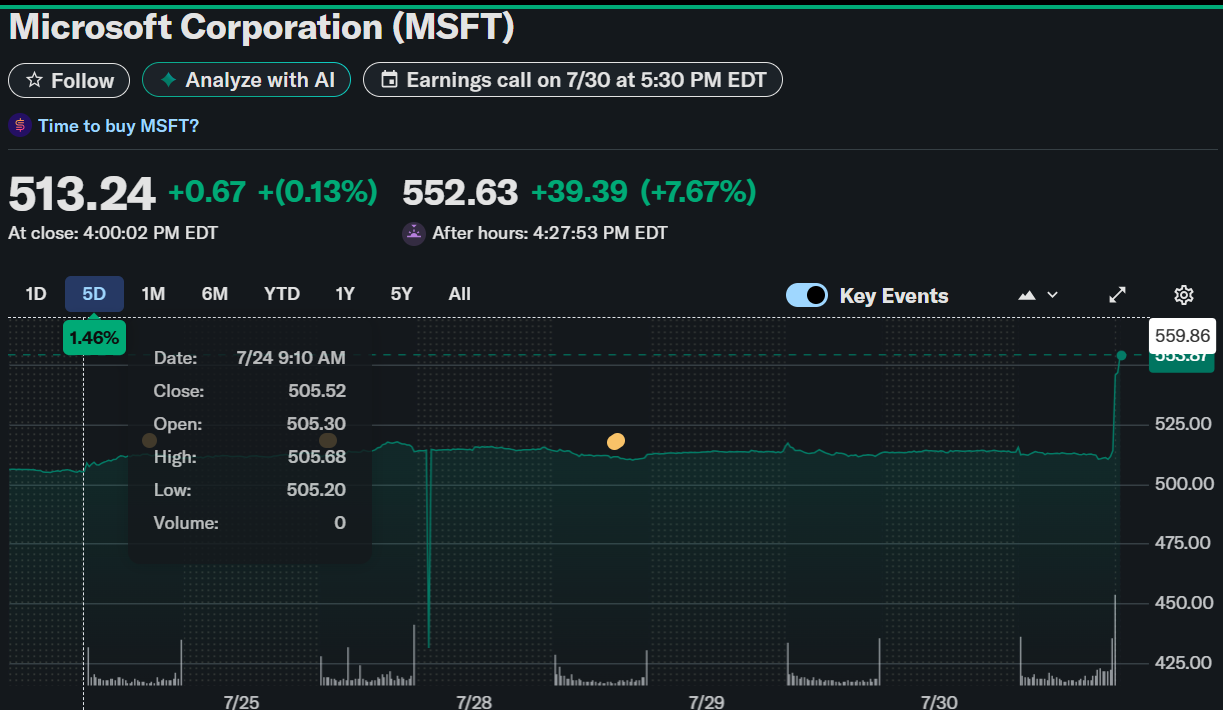Click the tooltip Close value 505.52

click(x=317, y=391)
